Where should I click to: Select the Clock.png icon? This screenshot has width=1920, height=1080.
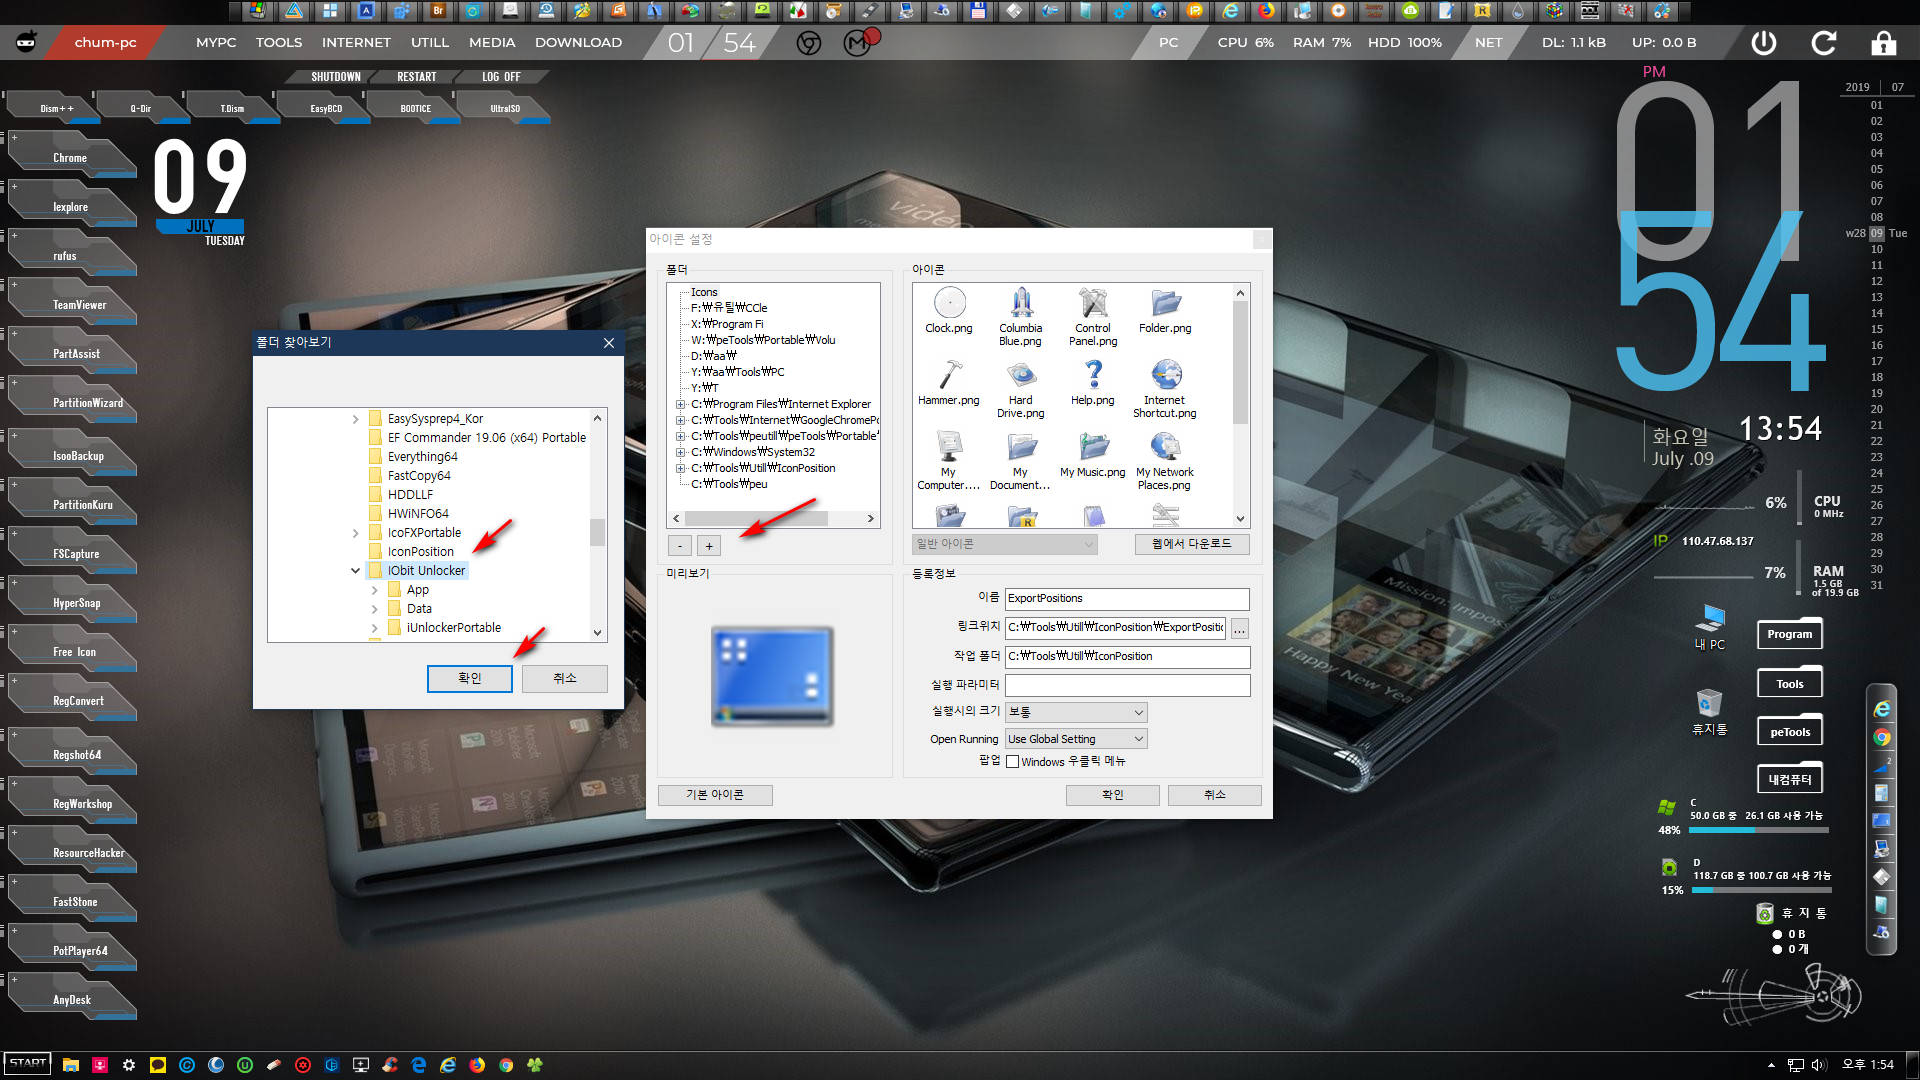[x=949, y=310]
